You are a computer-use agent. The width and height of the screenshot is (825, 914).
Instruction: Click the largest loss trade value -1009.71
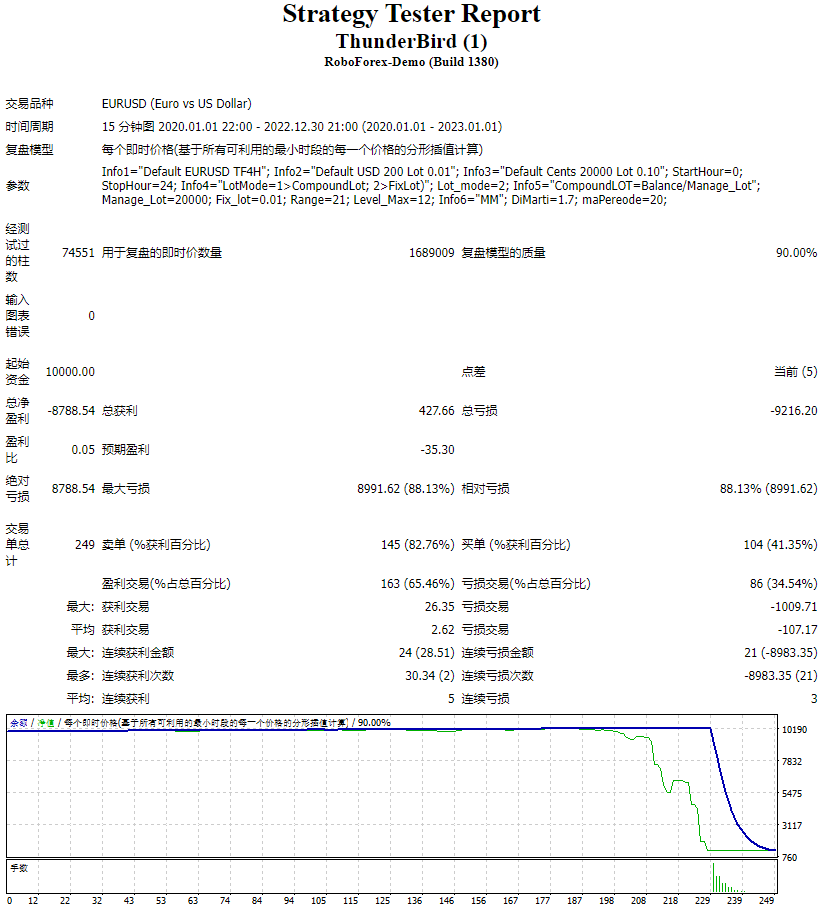click(x=794, y=607)
